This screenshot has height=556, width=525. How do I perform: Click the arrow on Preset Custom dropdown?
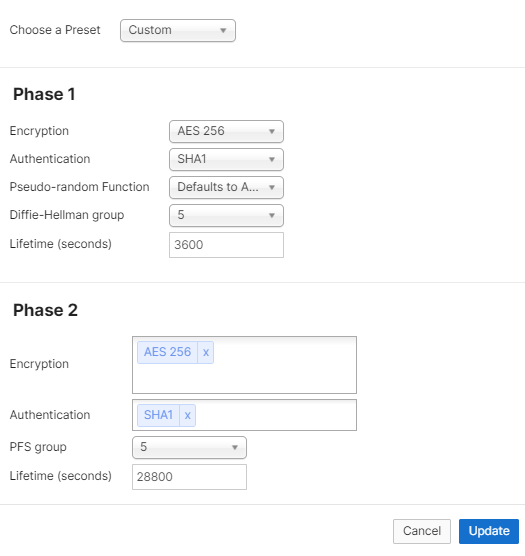click(x=223, y=31)
